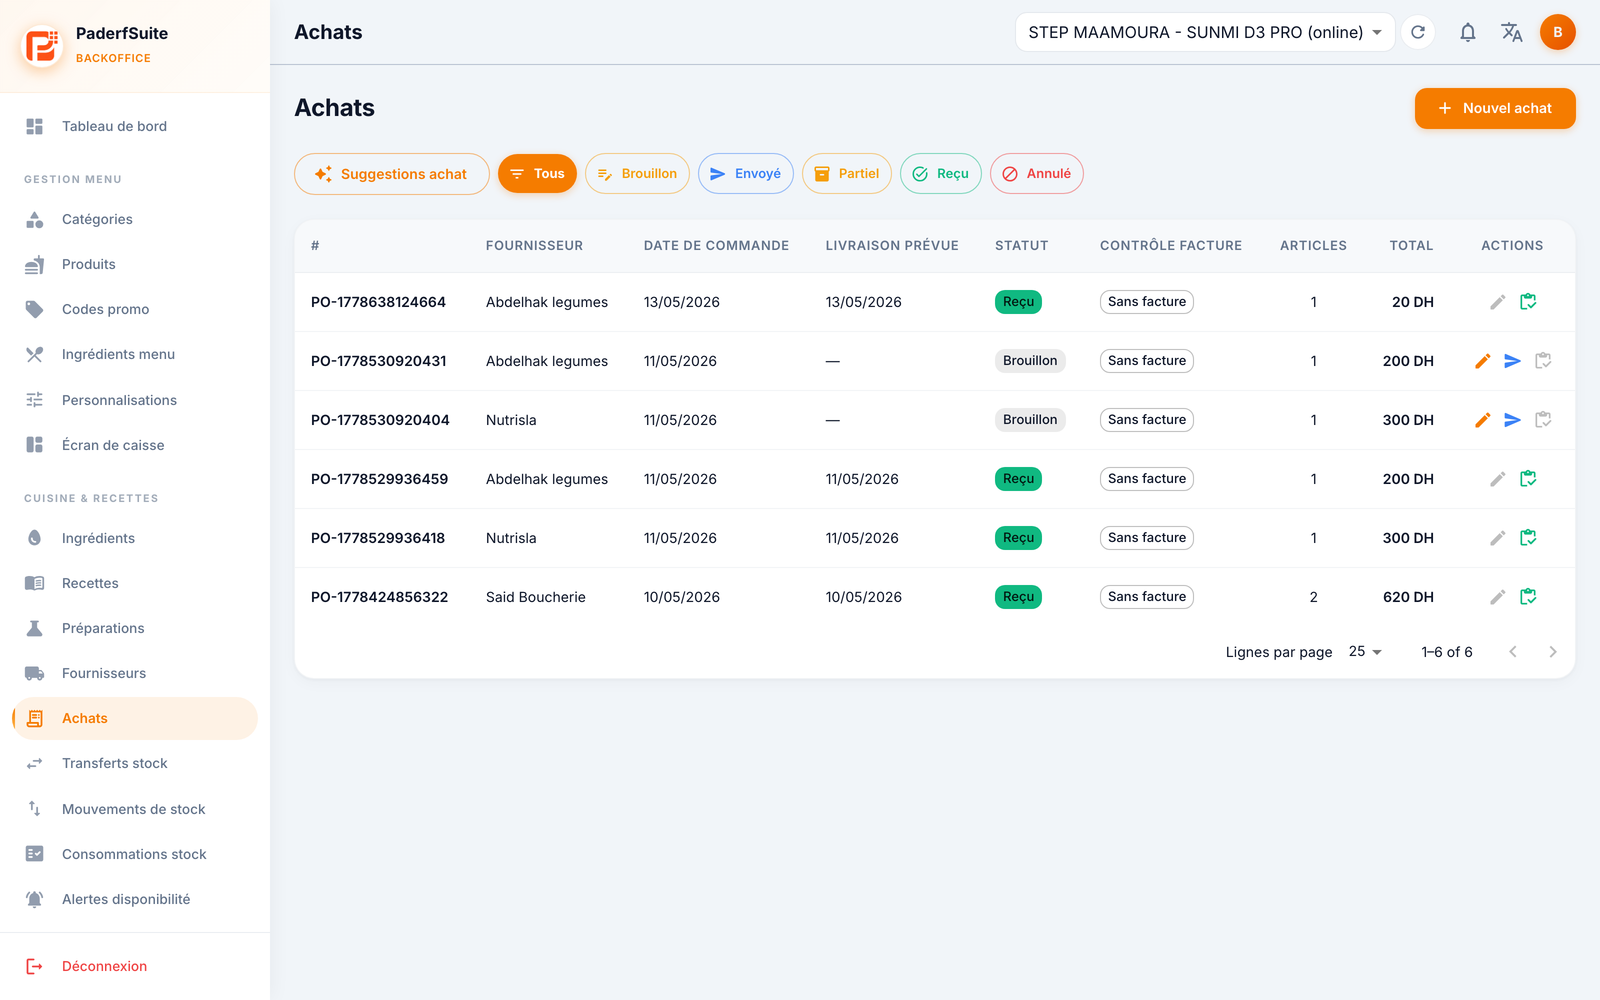Click the FOURNISSEUR column header
This screenshot has height=1000, width=1600.
tap(534, 246)
